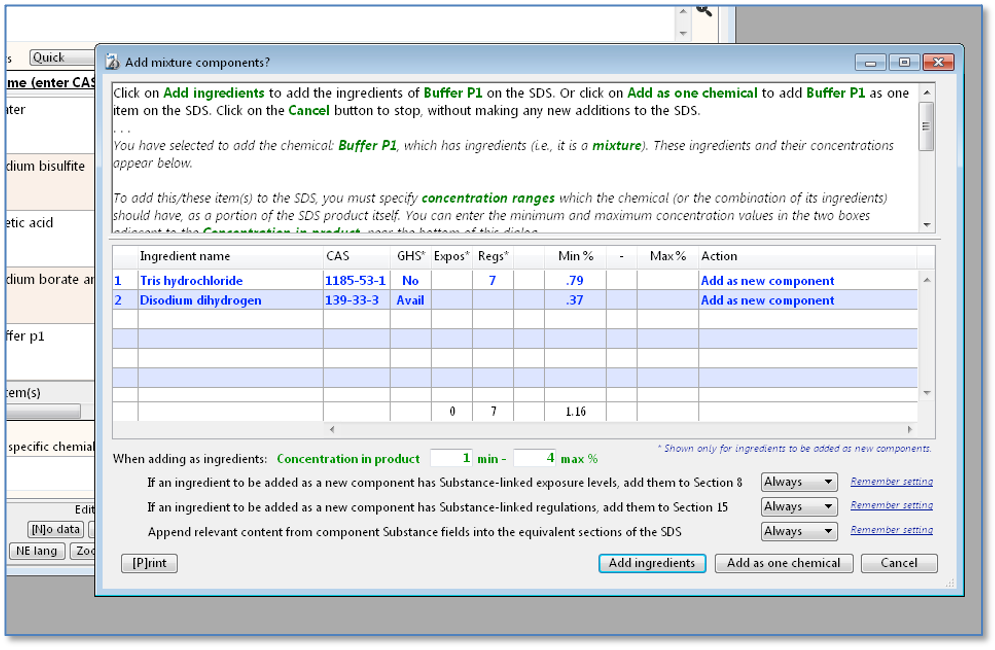Click Add ingredients button
995x650 pixels.
tap(652, 563)
